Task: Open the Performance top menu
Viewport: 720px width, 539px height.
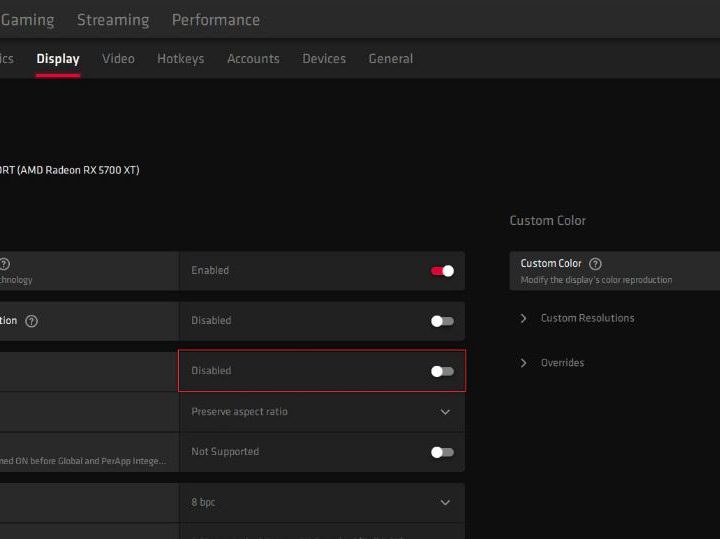Action: [216, 20]
